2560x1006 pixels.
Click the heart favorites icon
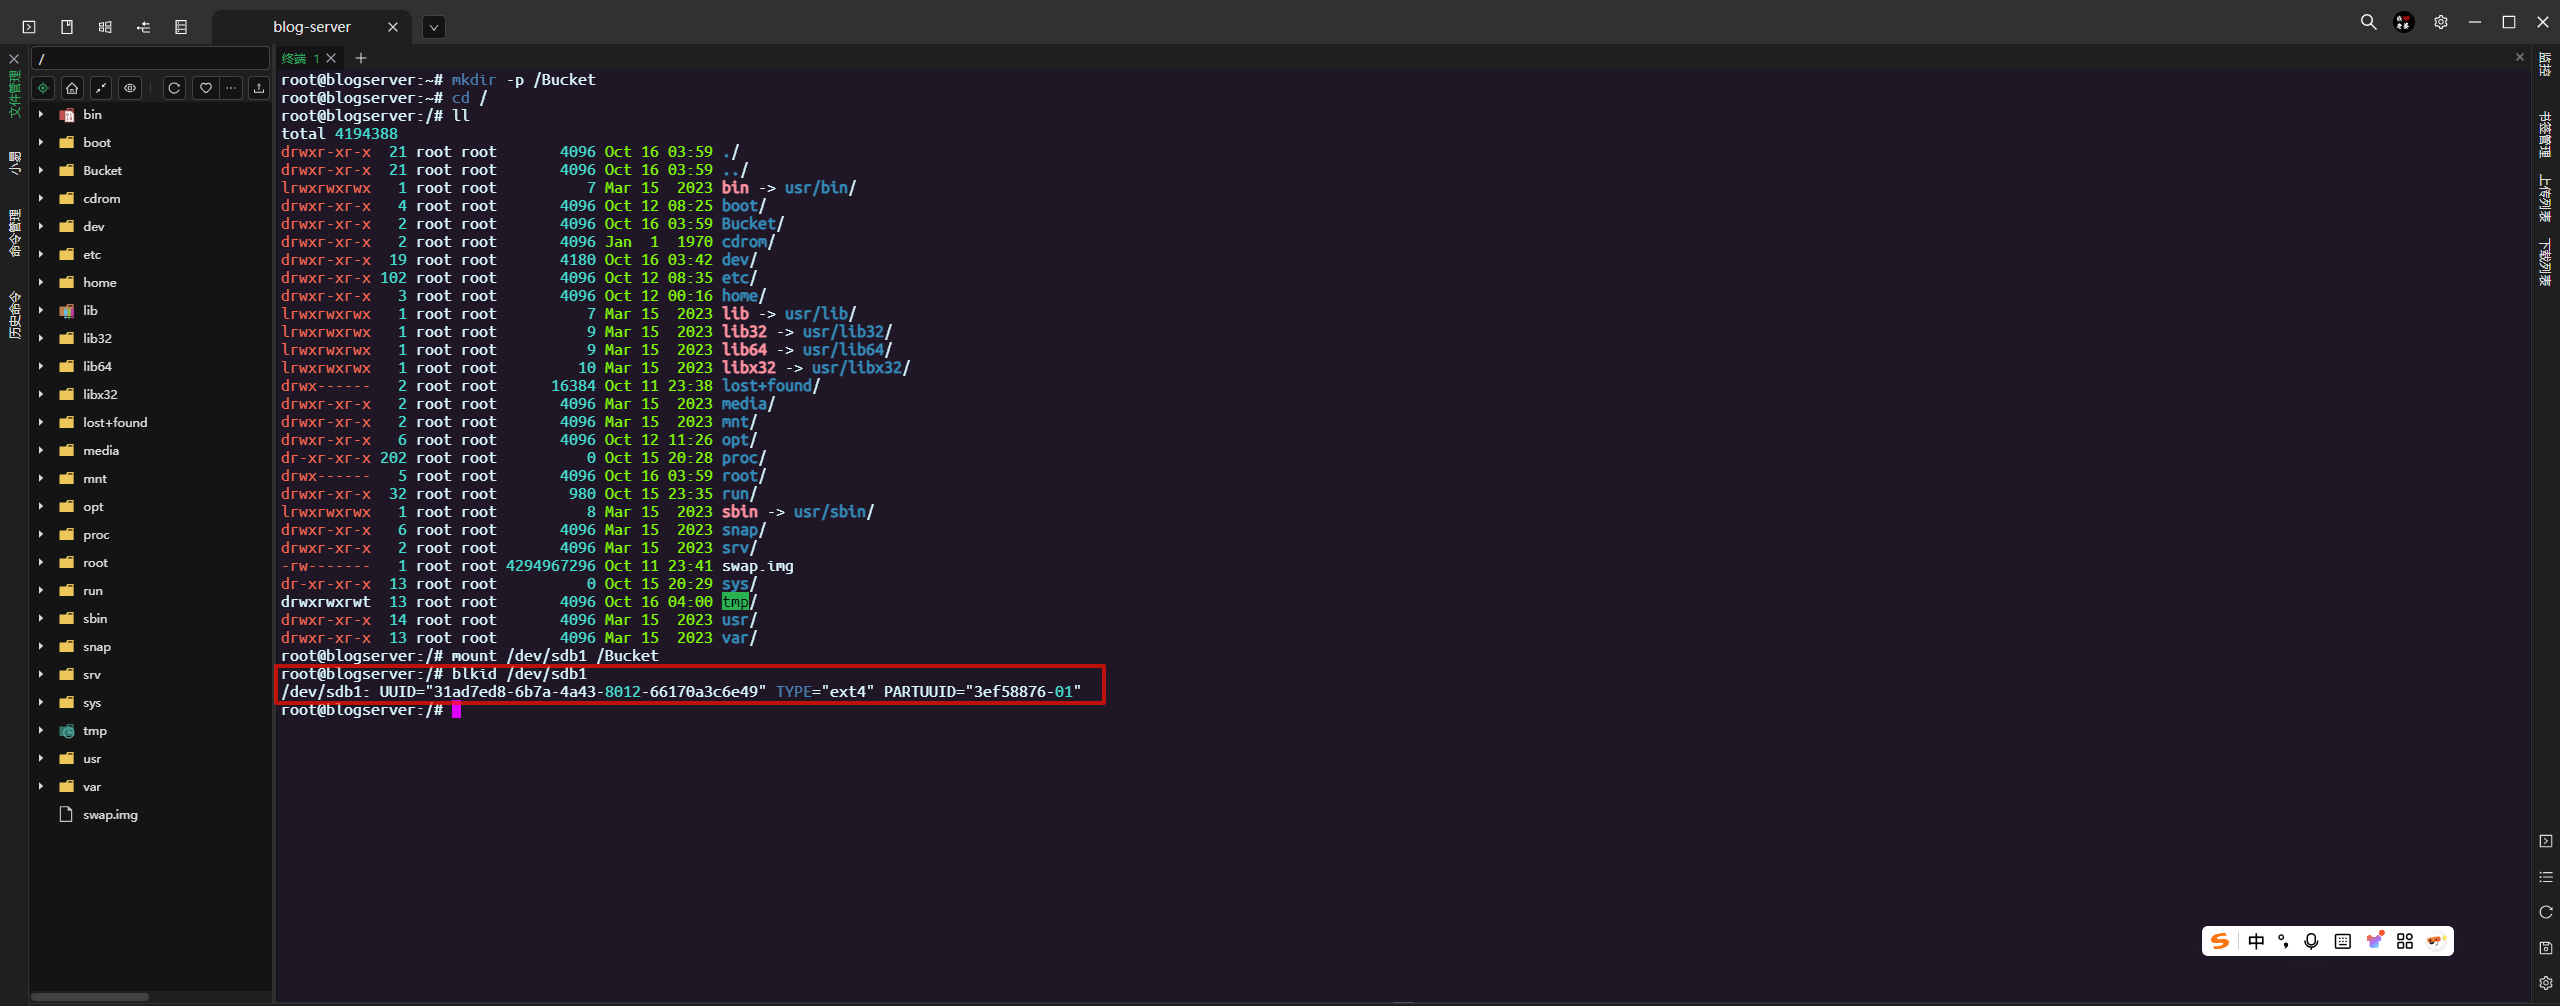[205, 88]
